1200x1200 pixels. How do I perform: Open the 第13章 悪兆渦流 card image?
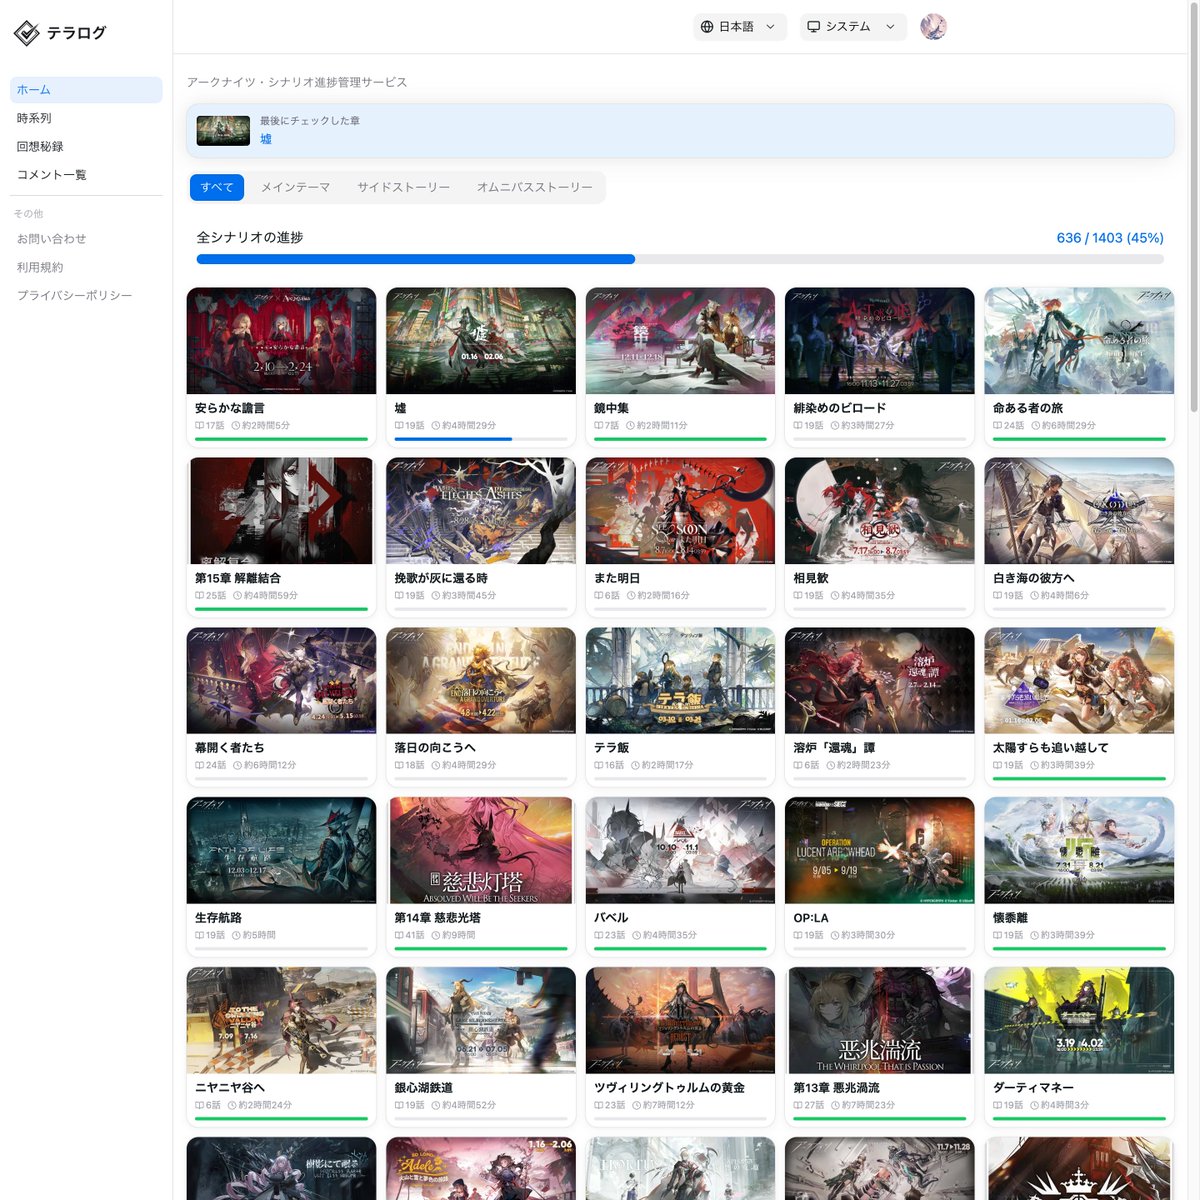[x=880, y=1021]
